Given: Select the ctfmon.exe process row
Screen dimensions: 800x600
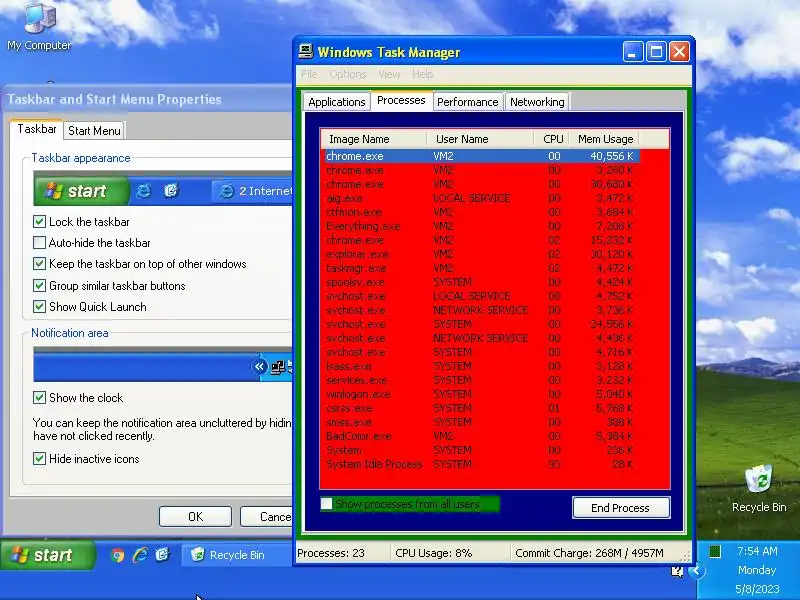Looking at the screenshot, I should point(482,212).
